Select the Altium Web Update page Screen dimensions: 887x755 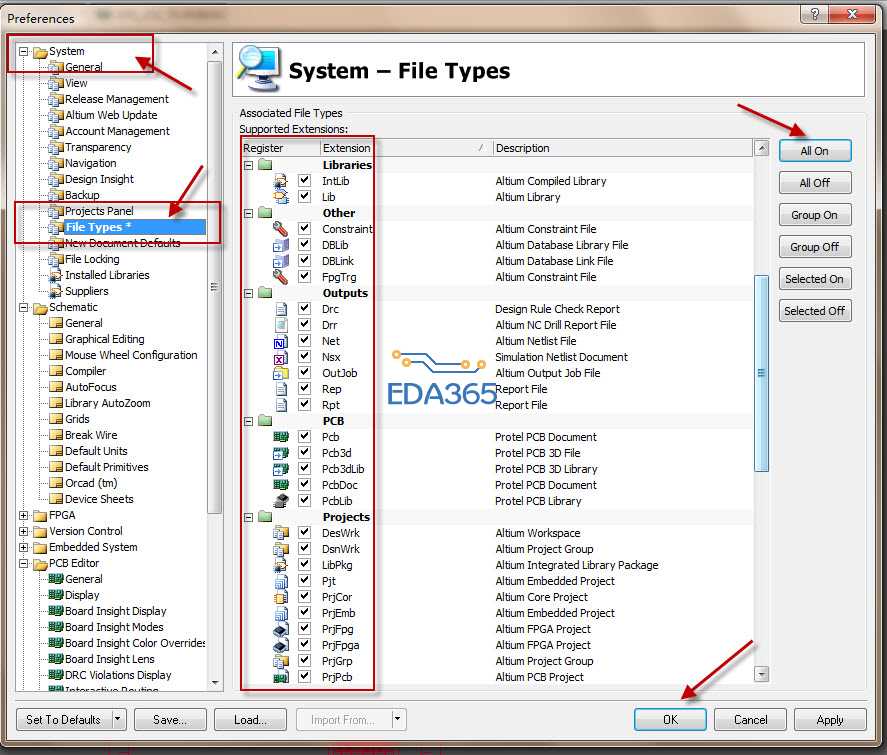point(111,115)
